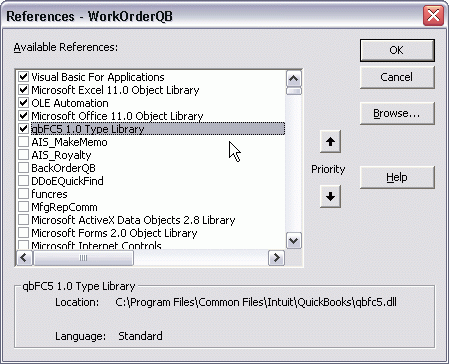
Task: Check Microsoft Forms 2.0 Object Library
Action: [x=23, y=233]
